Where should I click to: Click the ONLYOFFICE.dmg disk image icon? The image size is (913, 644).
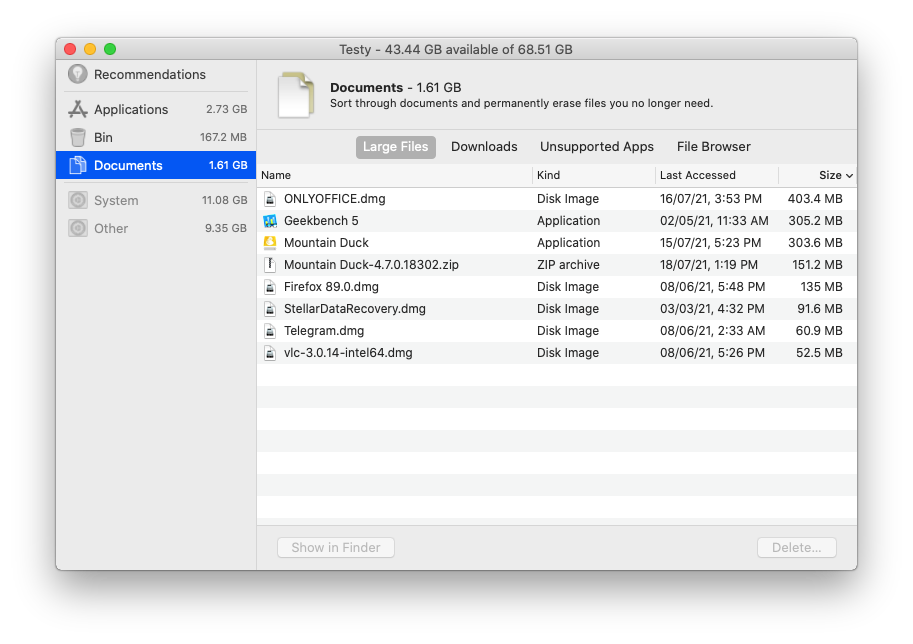[x=269, y=198]
